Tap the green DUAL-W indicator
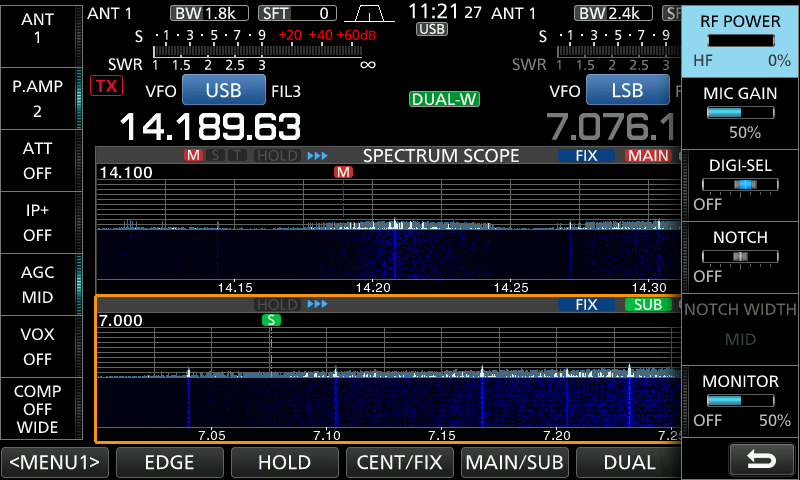The image size is (800, 480). [x=444, y=99]
